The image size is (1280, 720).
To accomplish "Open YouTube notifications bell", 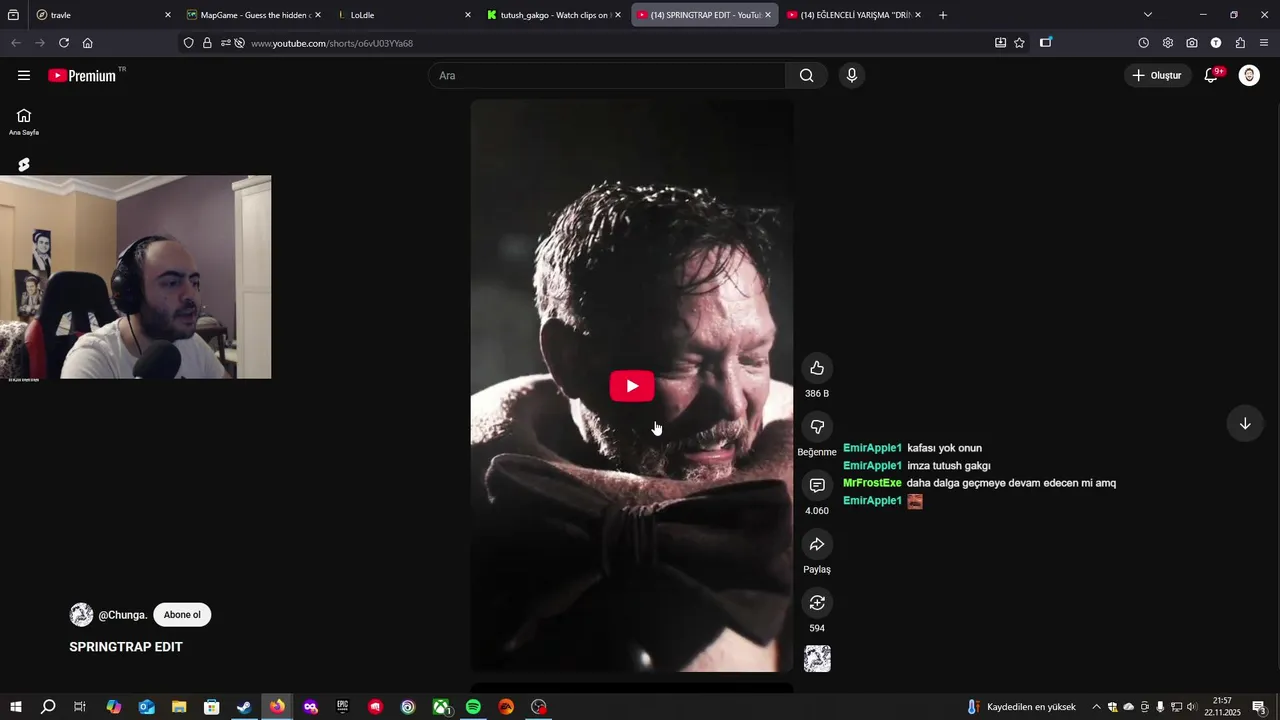I will [1211, 75].
